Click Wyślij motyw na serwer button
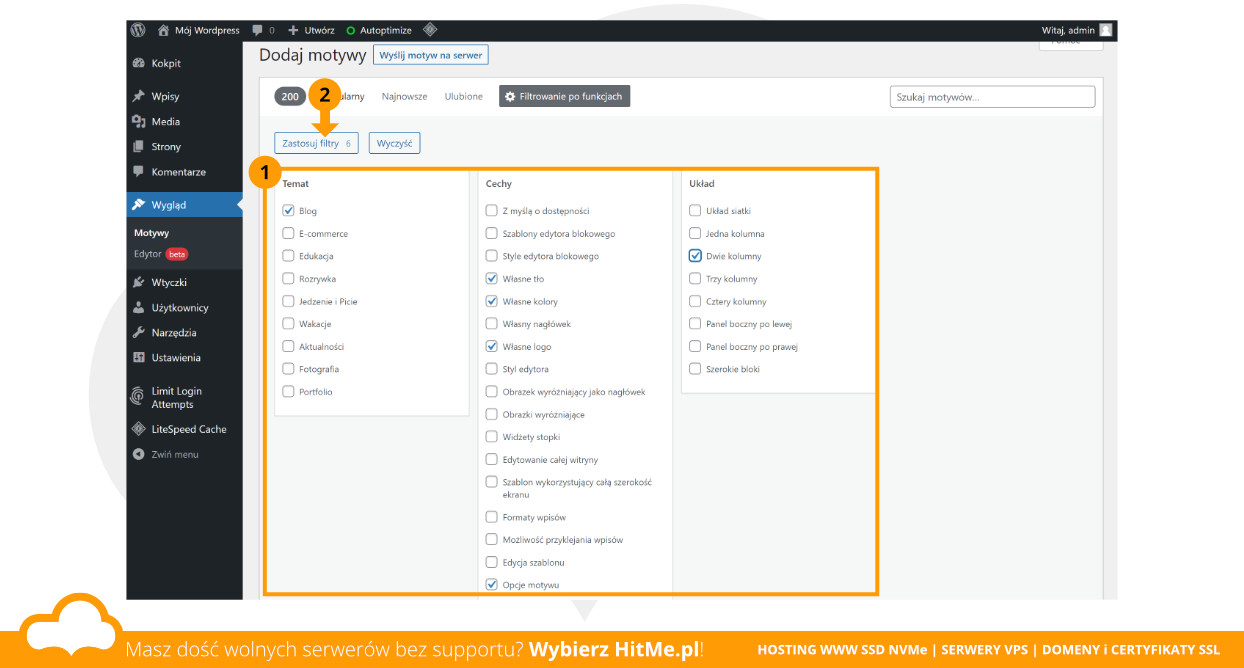This screenshot has height=668, width=1244. (x=431, y=55)
